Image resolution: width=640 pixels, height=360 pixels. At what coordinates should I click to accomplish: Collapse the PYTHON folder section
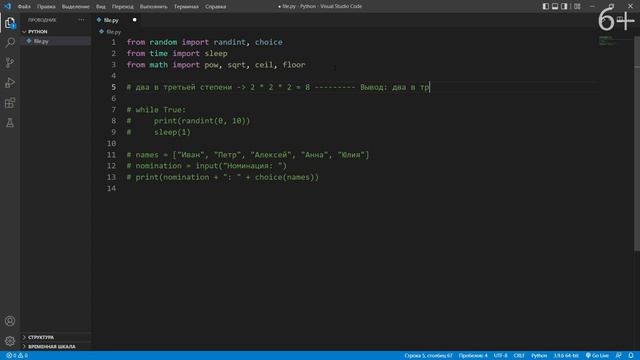pos(56,31)
